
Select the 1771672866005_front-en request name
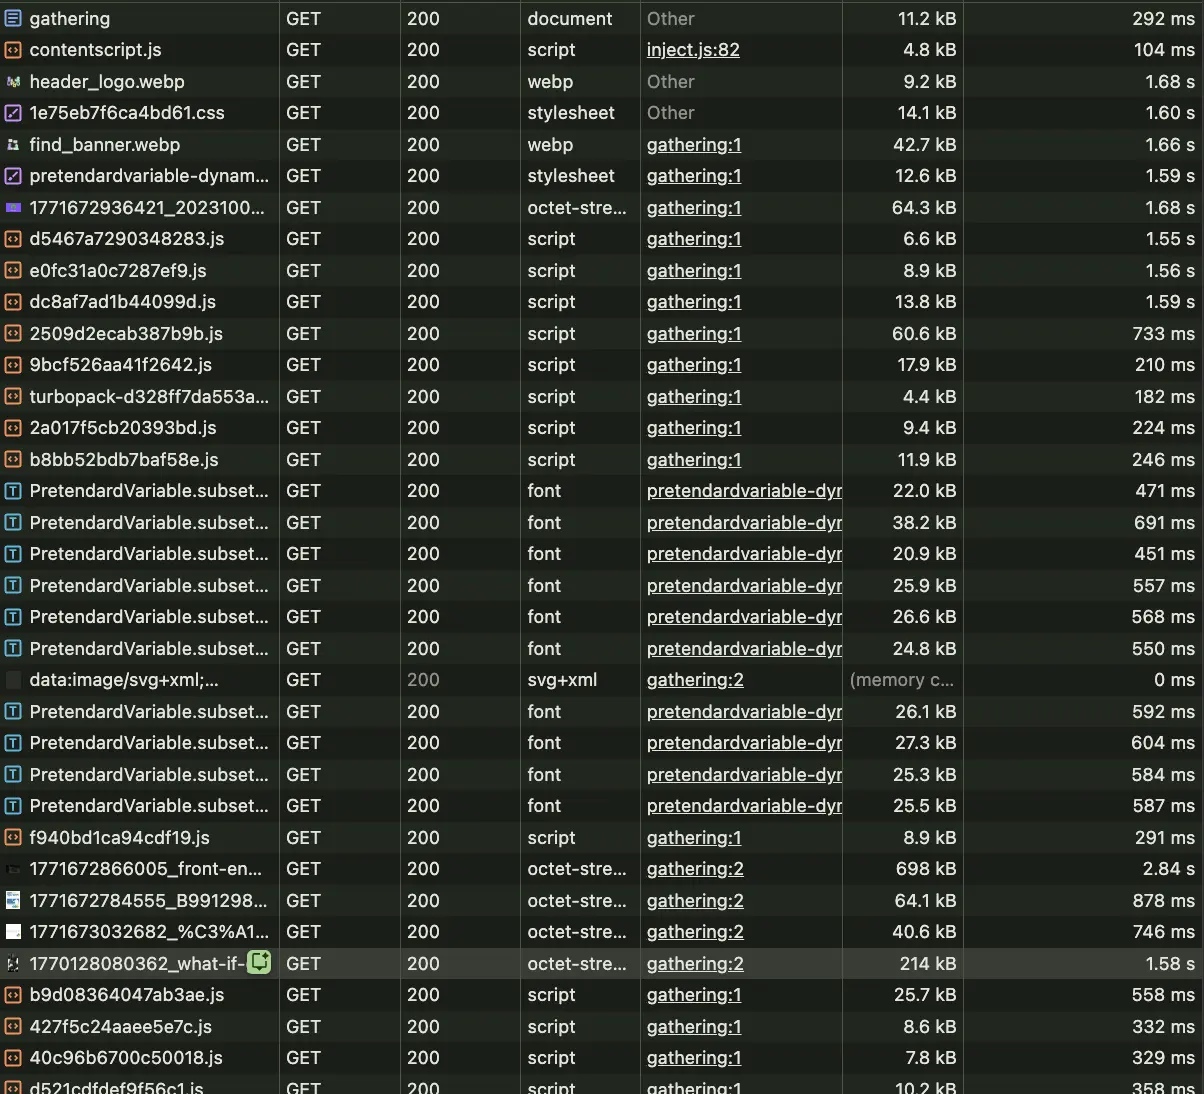pyautogui.click(x=145, y=869)
